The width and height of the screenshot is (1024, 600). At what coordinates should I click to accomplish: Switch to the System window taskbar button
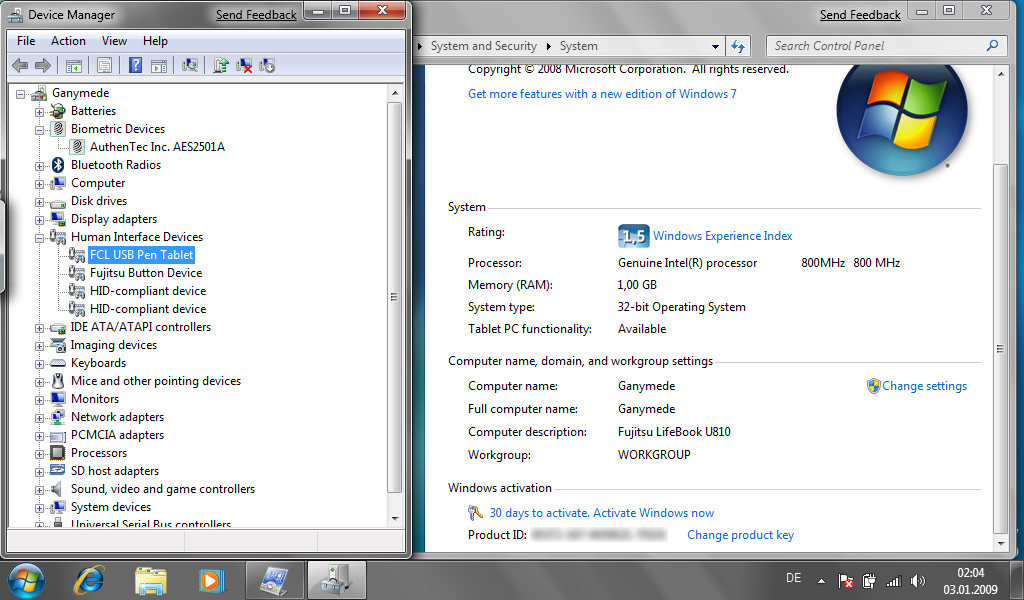tap(275, 580)
